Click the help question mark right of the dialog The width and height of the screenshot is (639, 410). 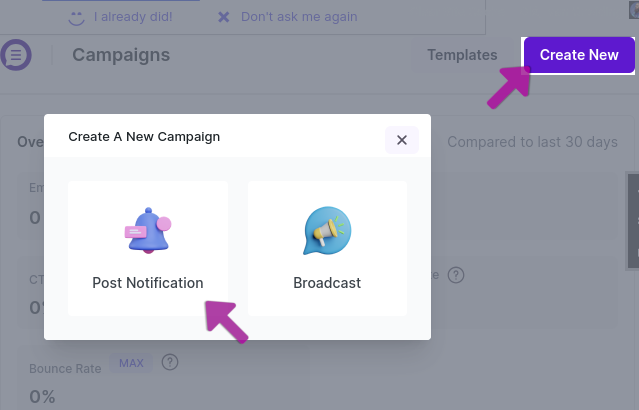click(x=456, y=275)
